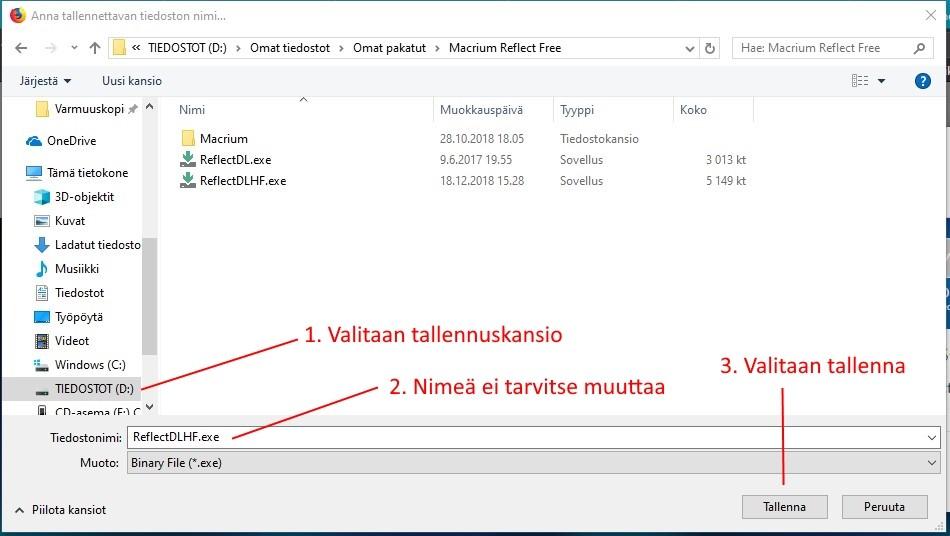Click the Musiikki note icon

(42, 269)
